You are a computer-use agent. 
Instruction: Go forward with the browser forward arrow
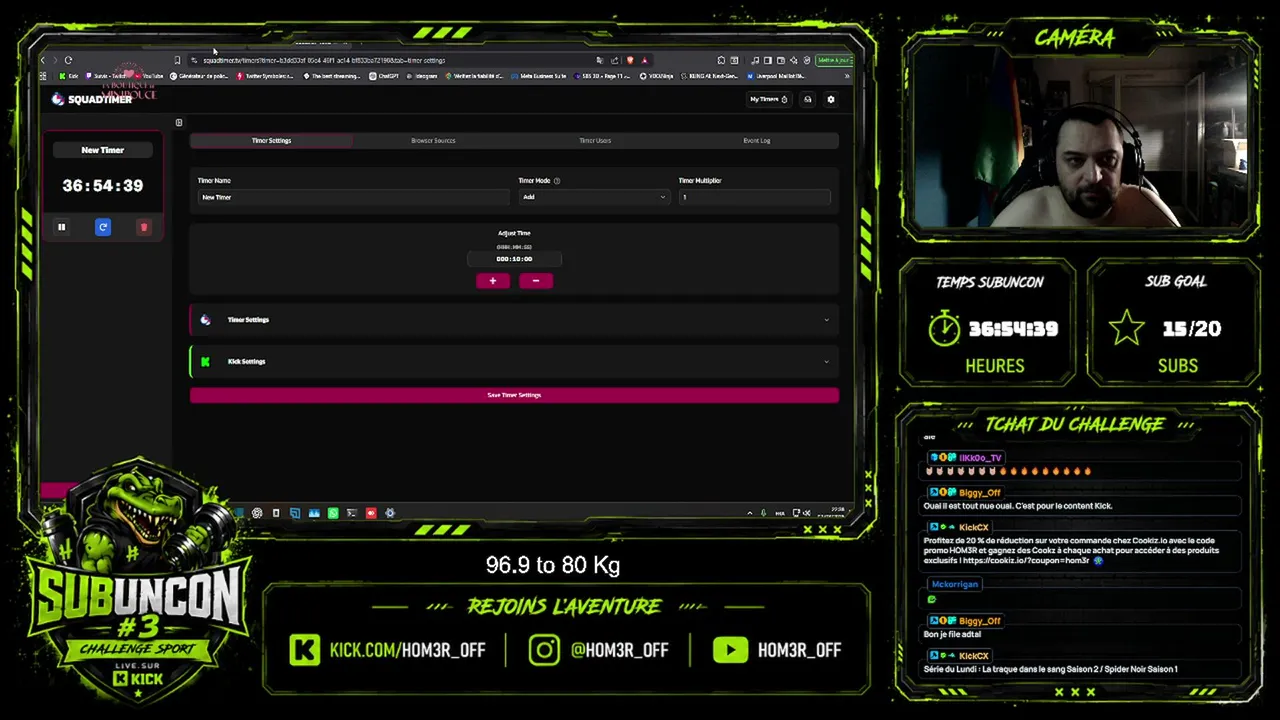[55, 60]
